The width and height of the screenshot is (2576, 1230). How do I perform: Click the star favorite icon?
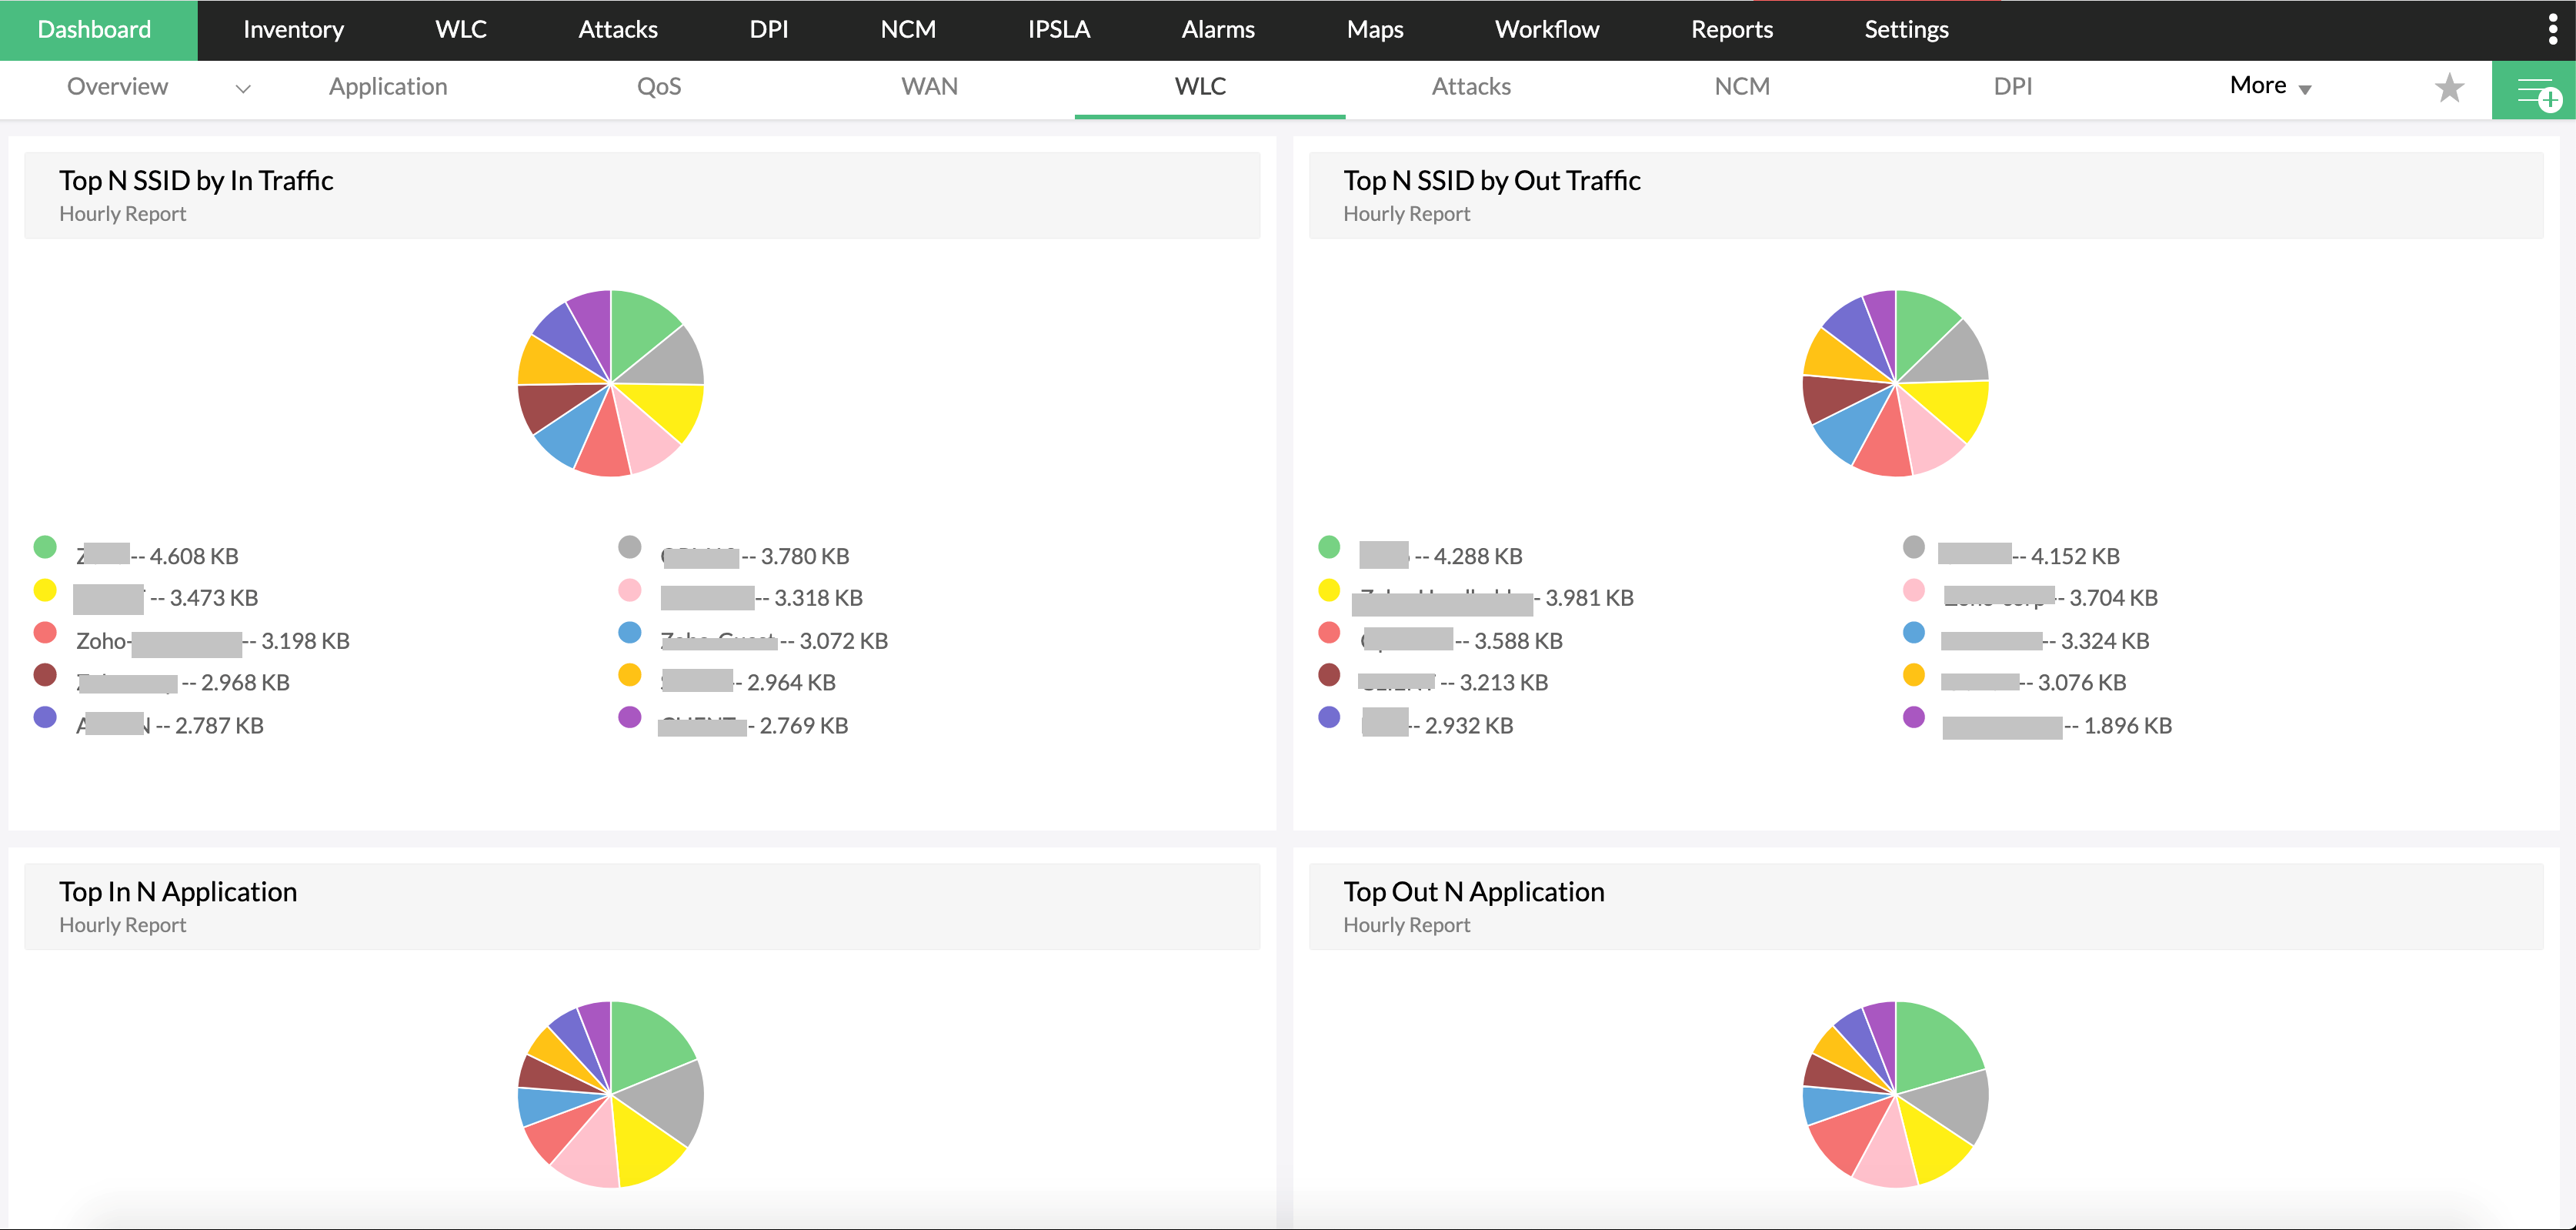coord(2449,88)
